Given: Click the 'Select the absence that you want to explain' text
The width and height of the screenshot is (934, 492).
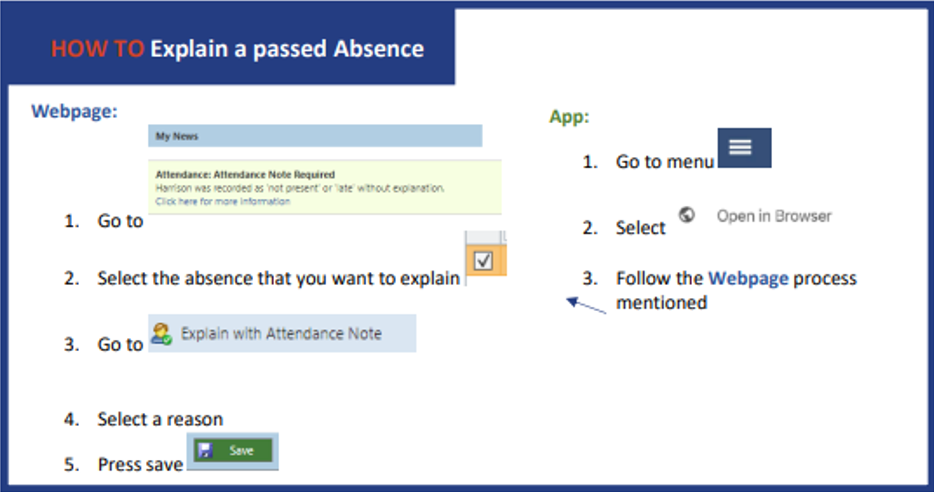Looking at the screenshot, I should [x=278, y=278].
